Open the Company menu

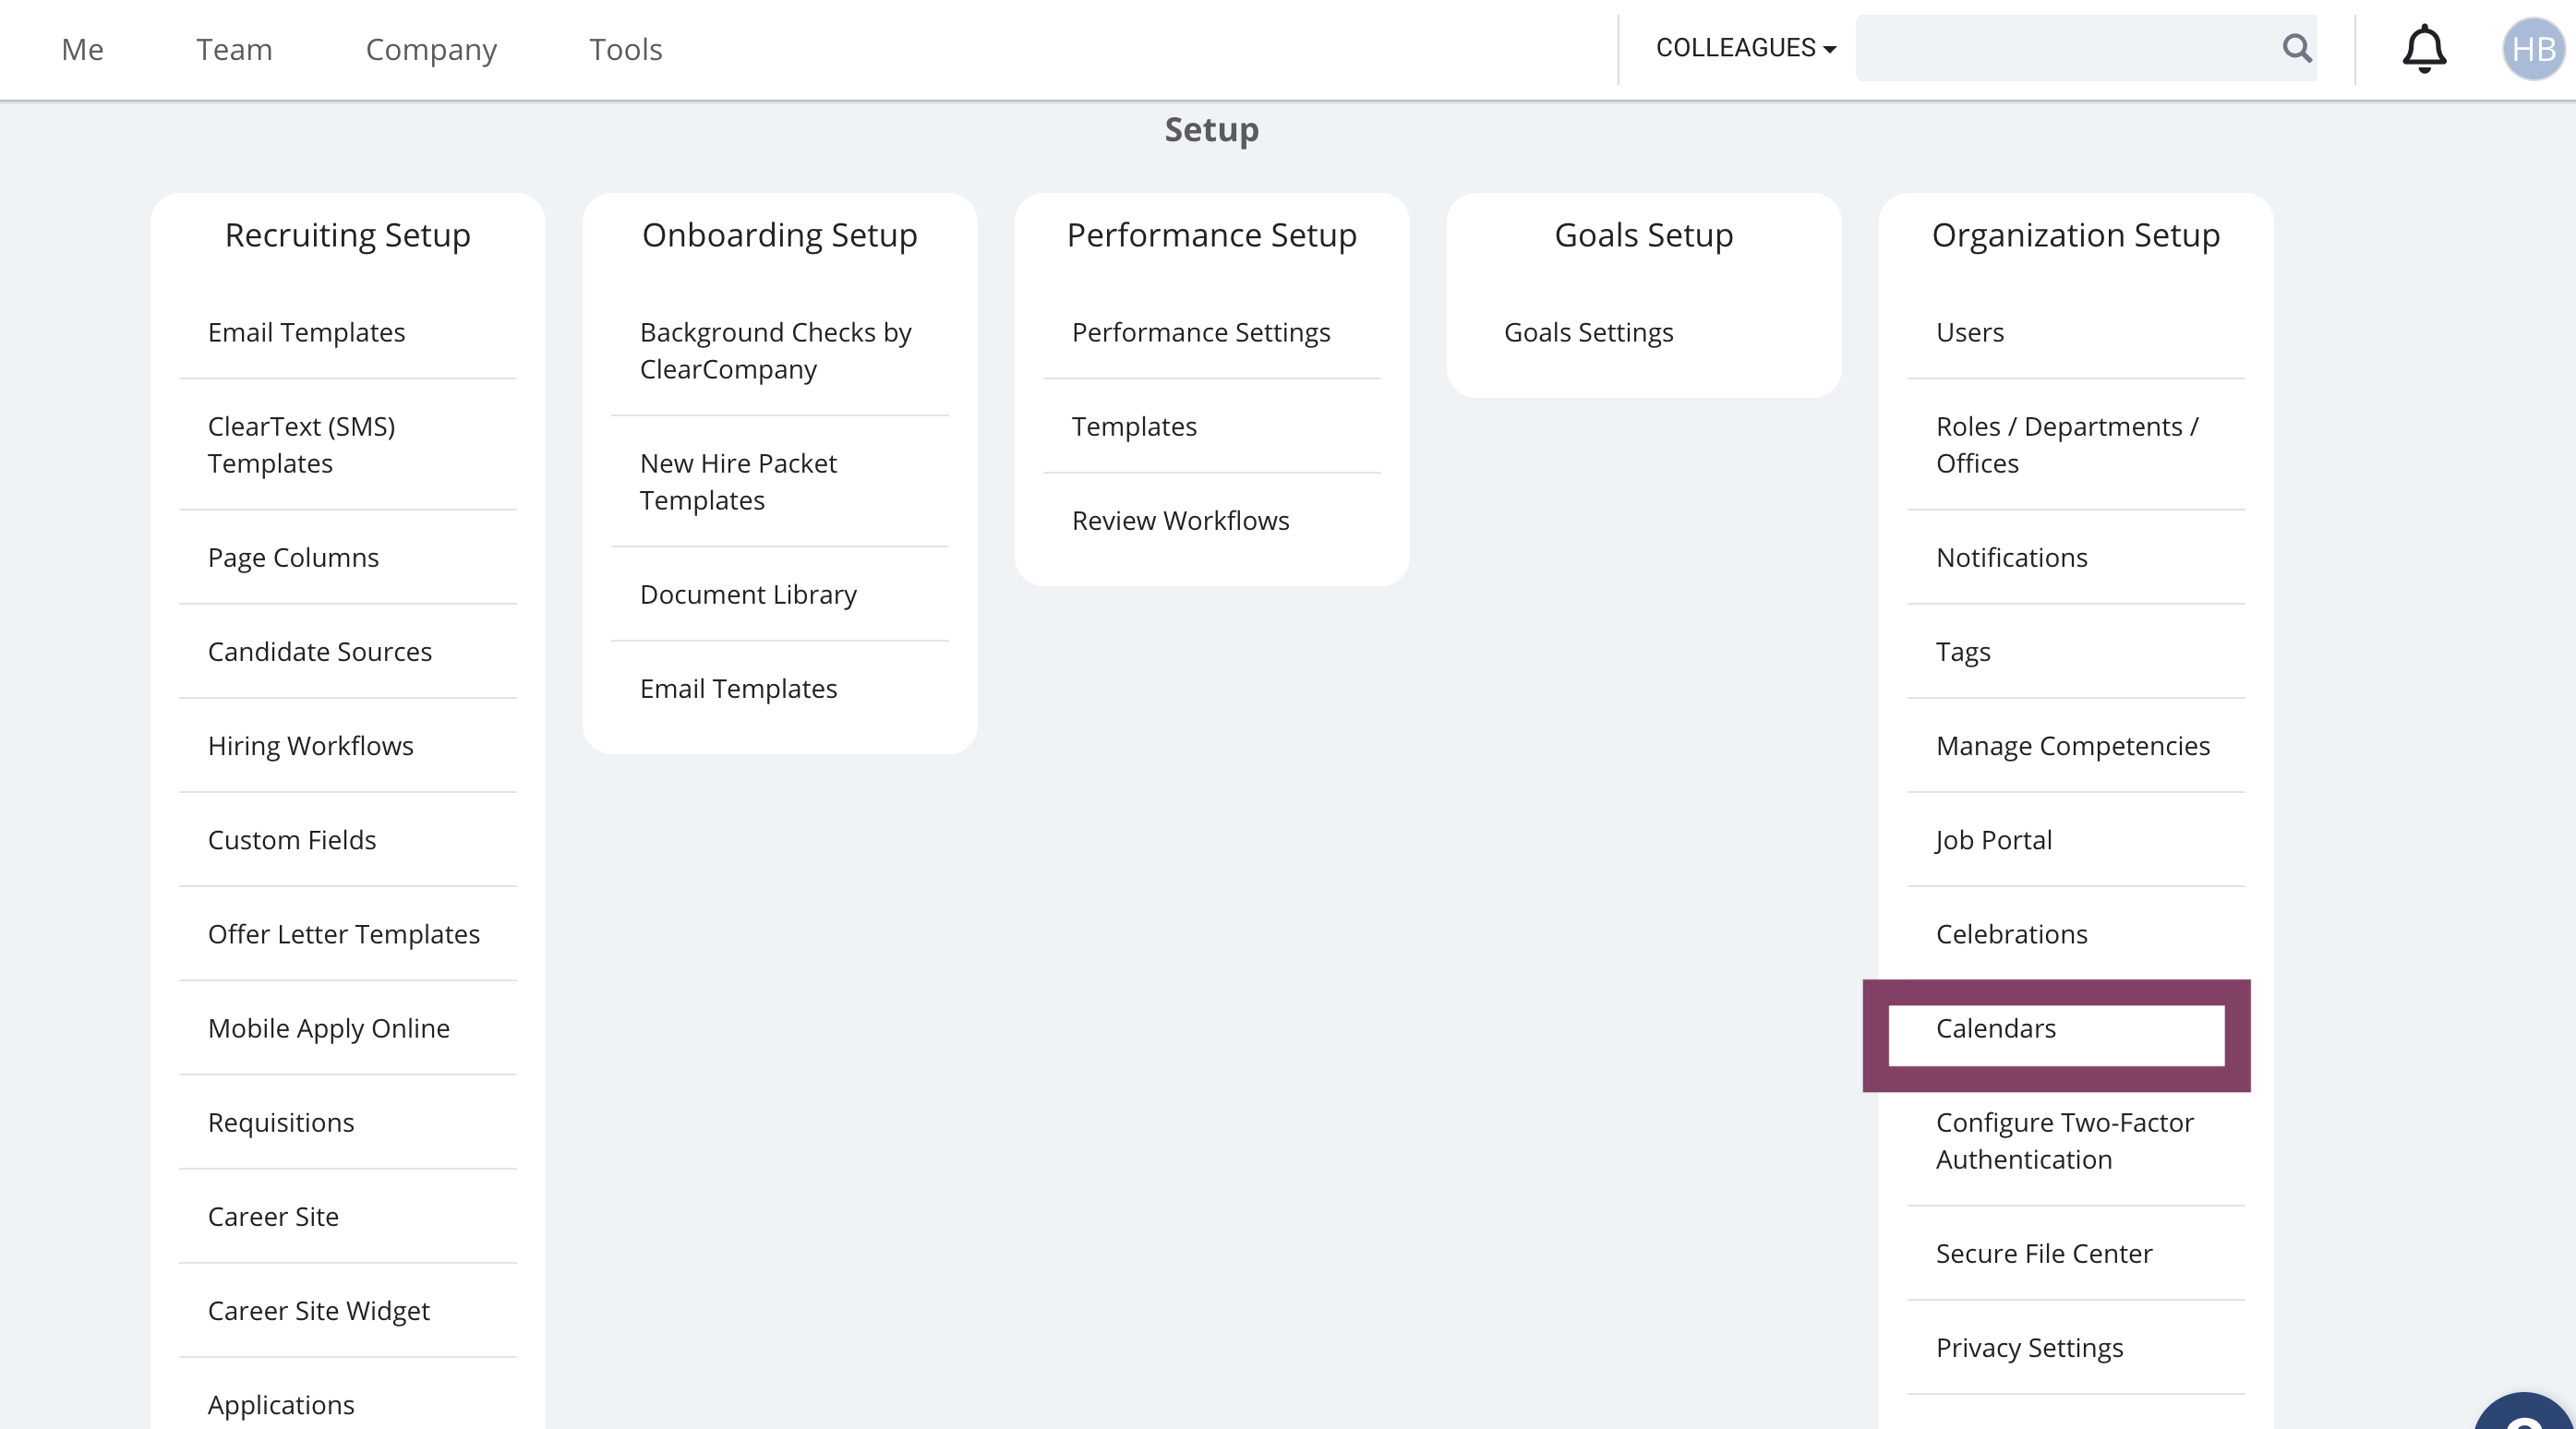pyautogui.click(x=431, y=49)
